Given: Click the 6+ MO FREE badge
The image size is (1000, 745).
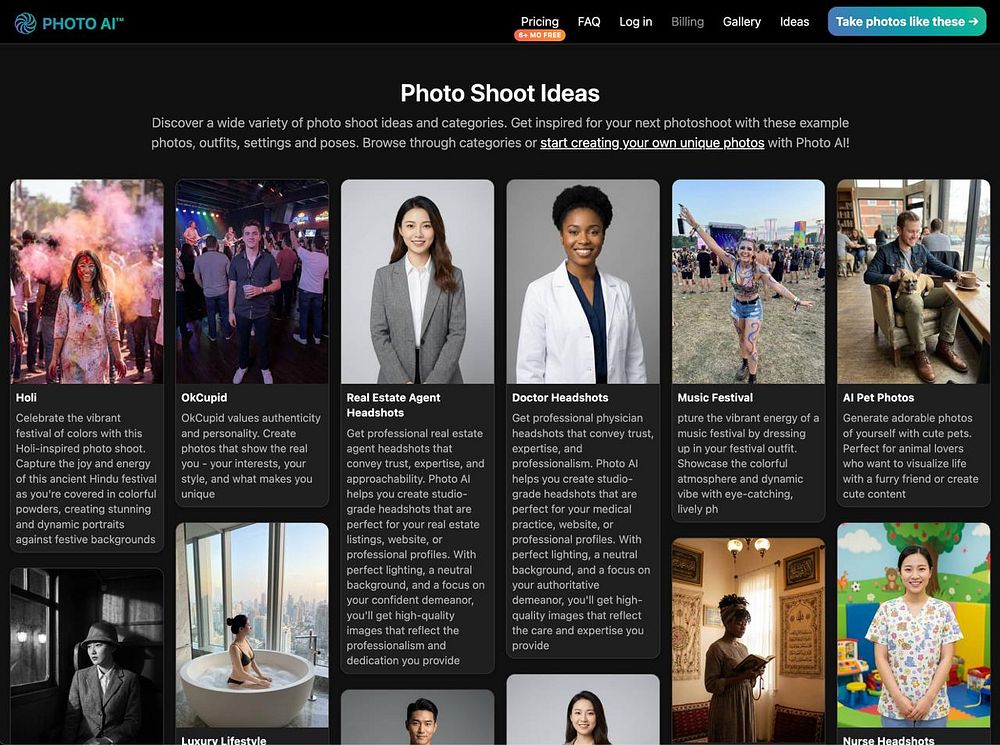Looking at the screenshot, I should (x=540, y=36).
